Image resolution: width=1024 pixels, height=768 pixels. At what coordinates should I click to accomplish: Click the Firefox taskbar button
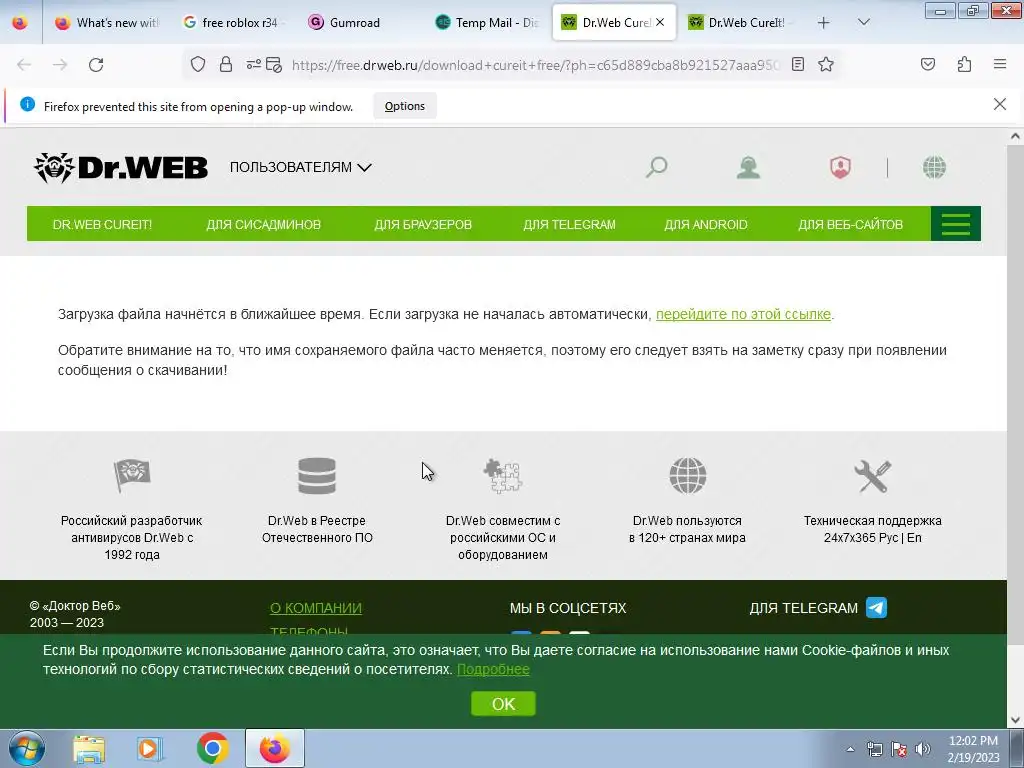tap(275, 748)
